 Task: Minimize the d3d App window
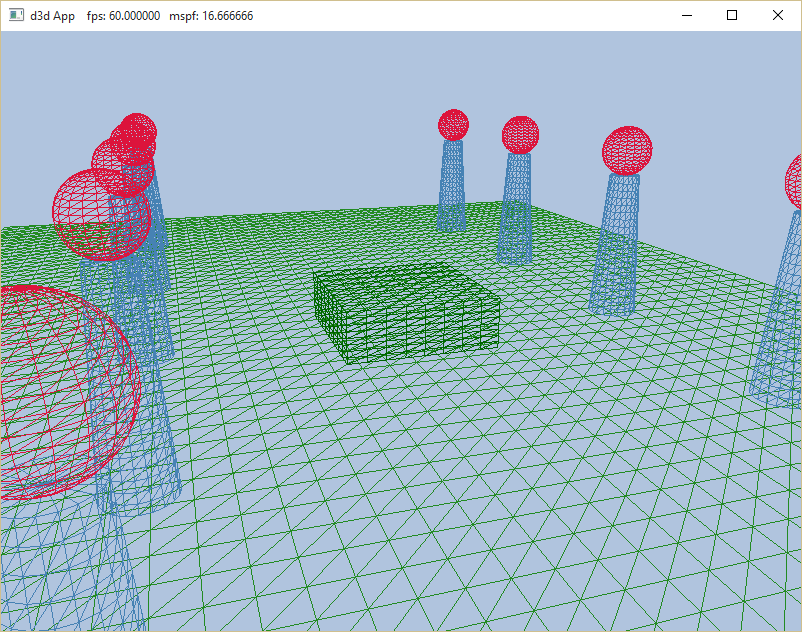[687, 16]
